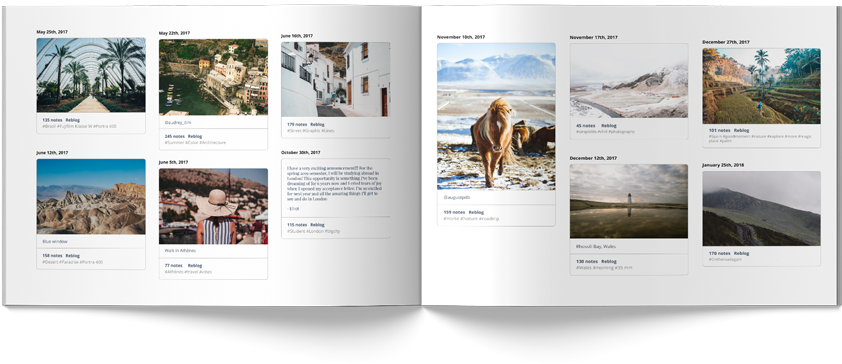Select the lighthouse at Wales photo
Viewport: 842px width, 364px height.
[629, 201]
